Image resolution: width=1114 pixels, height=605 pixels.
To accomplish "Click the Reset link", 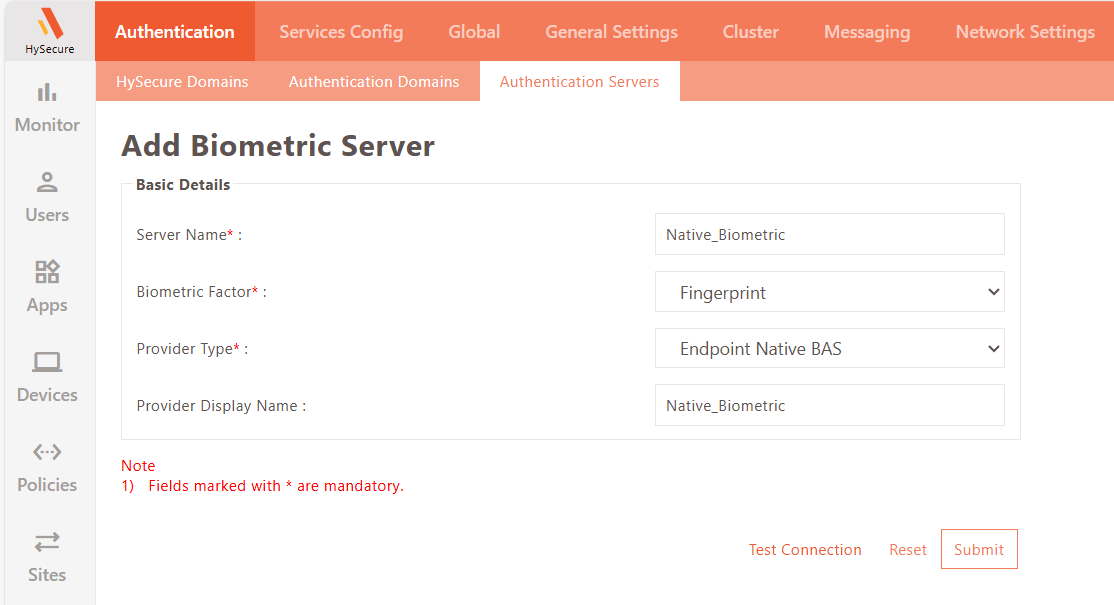I will click(908, 550).
